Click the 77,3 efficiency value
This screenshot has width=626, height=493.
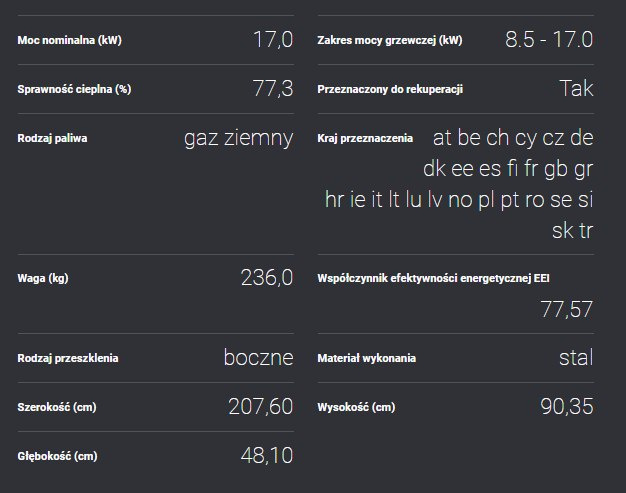(x=273, y=89)
